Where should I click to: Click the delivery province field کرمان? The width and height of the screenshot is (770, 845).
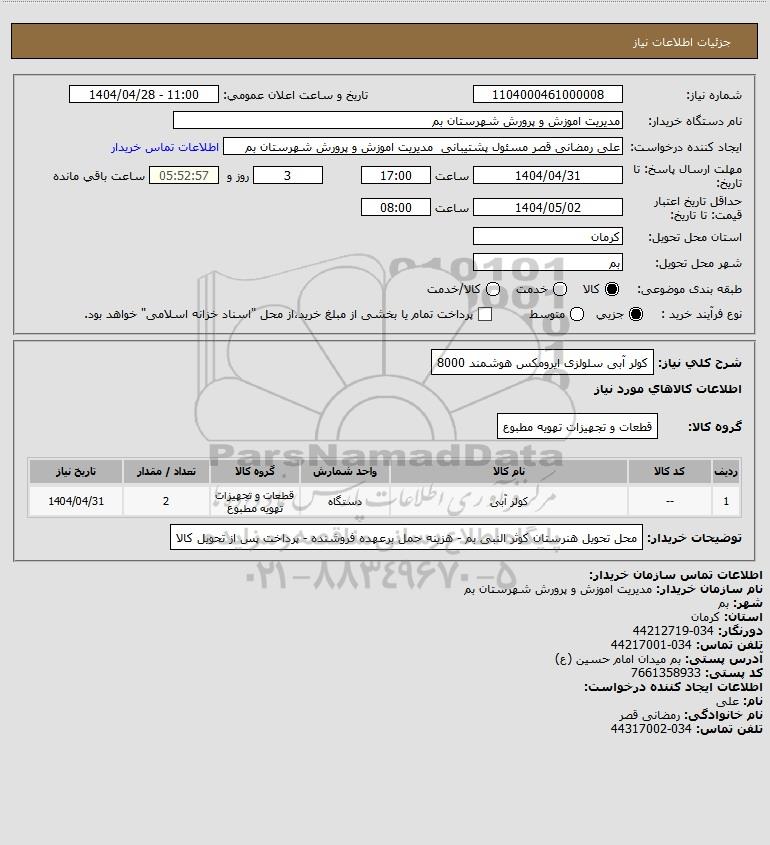(x=547, y=236)
